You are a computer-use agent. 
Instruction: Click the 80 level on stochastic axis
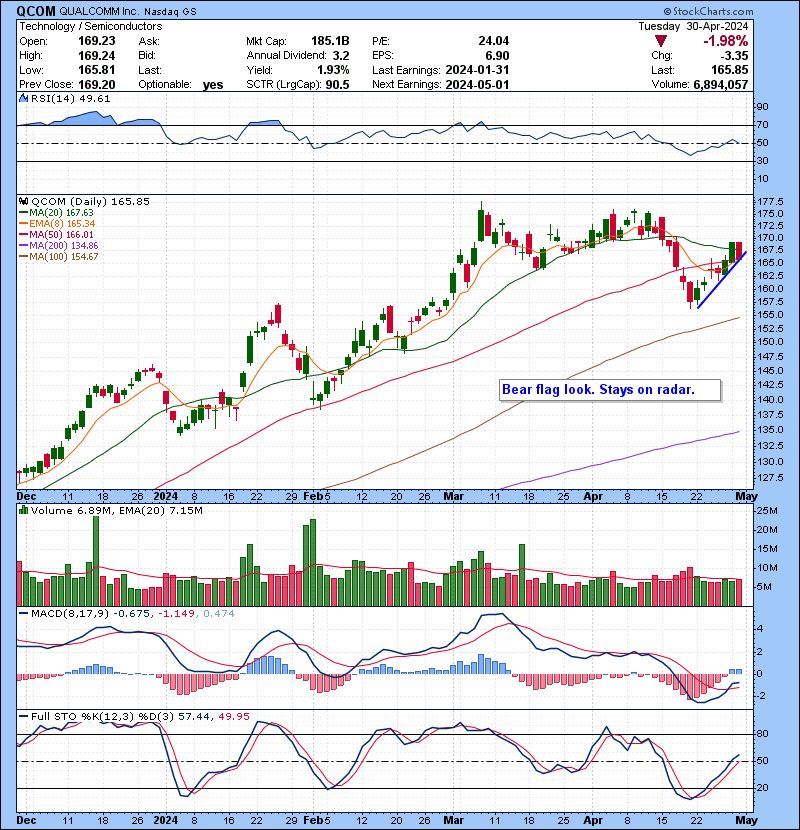[x=763, y=734]
